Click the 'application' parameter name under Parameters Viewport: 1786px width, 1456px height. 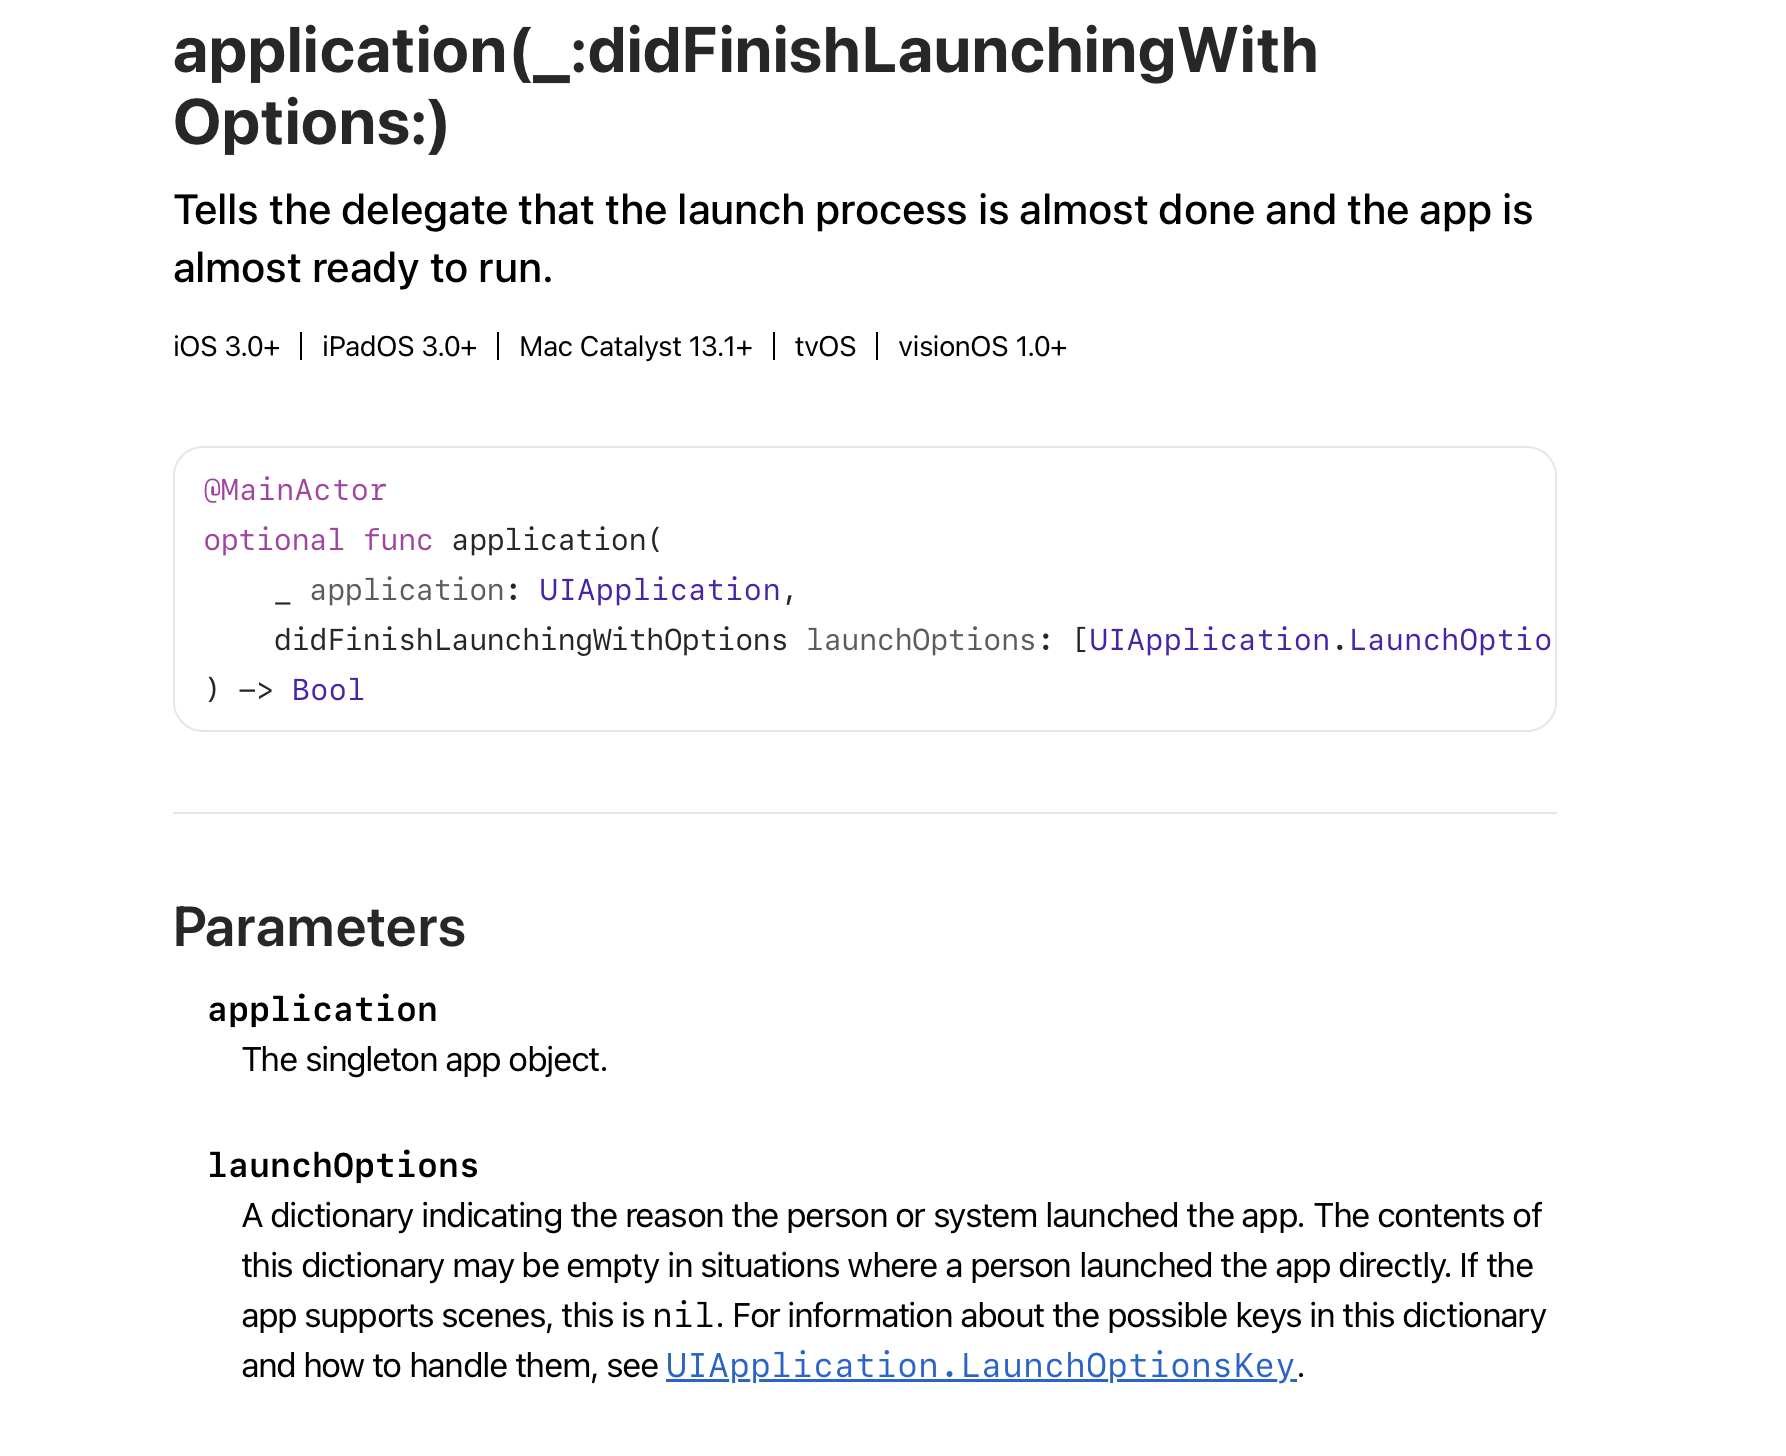tap(322, 1010)
